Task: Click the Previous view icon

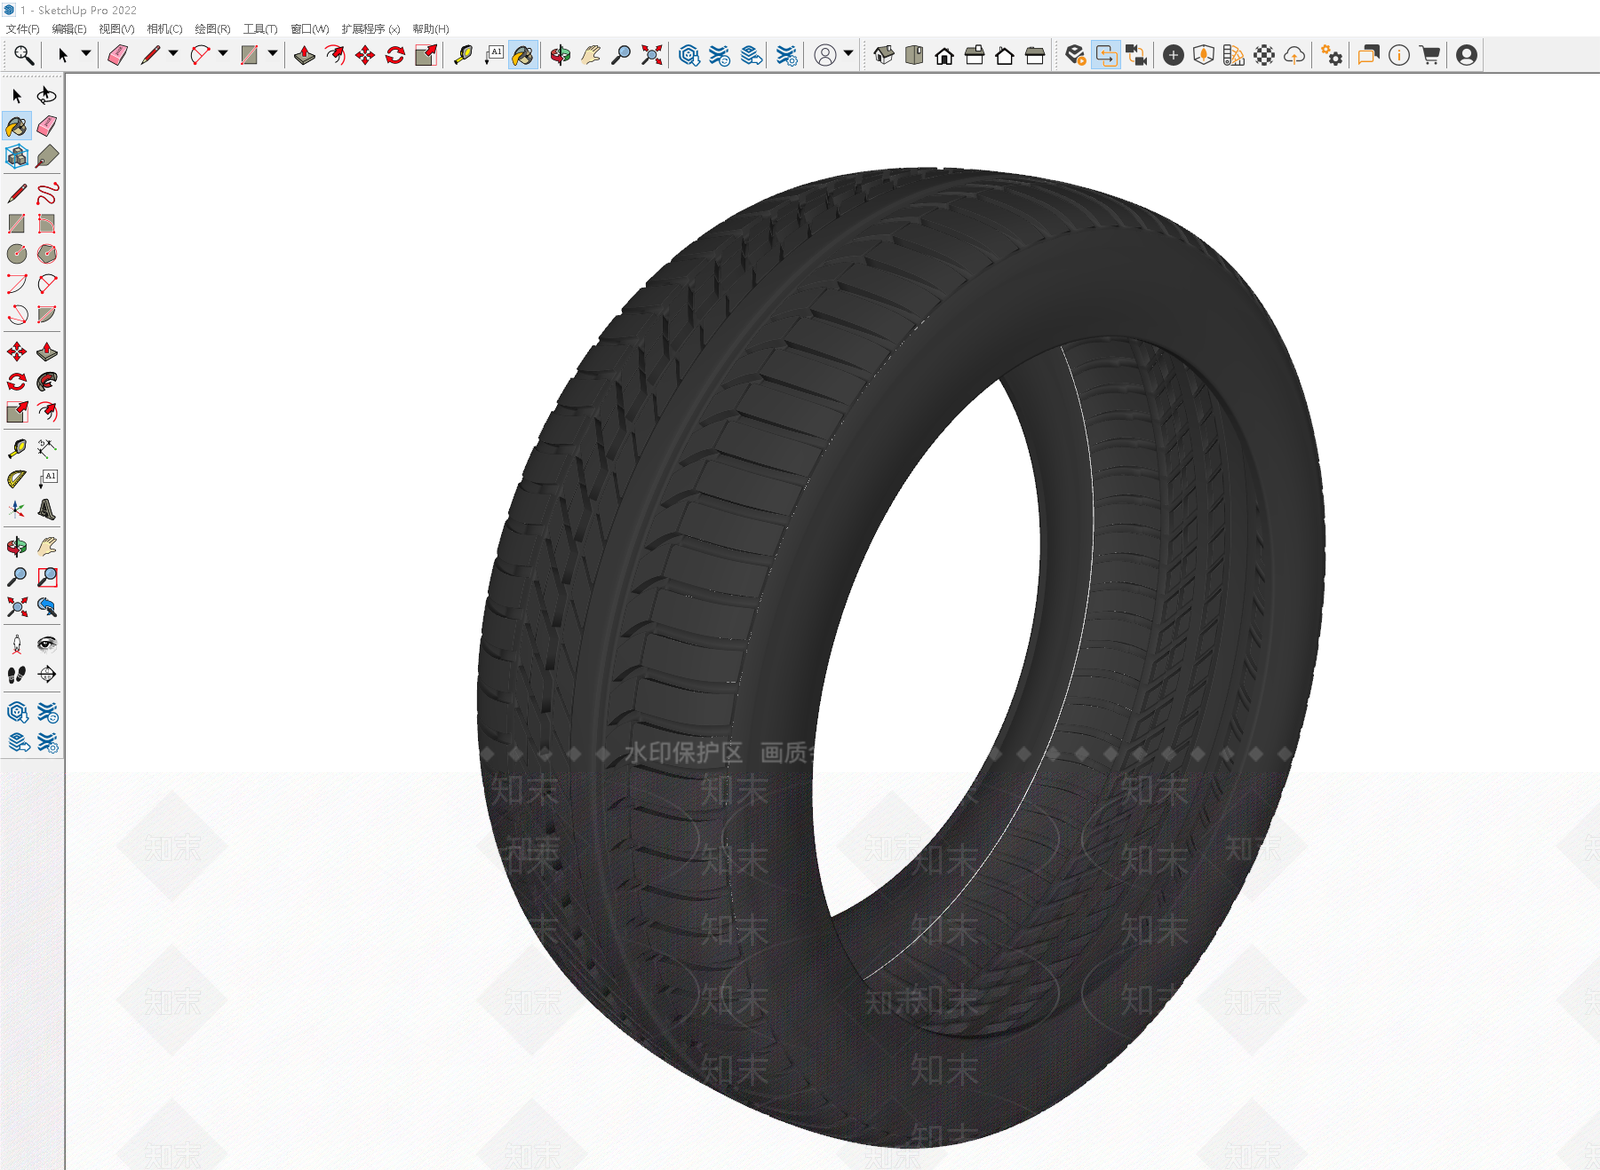Action: tap(47, 607)
